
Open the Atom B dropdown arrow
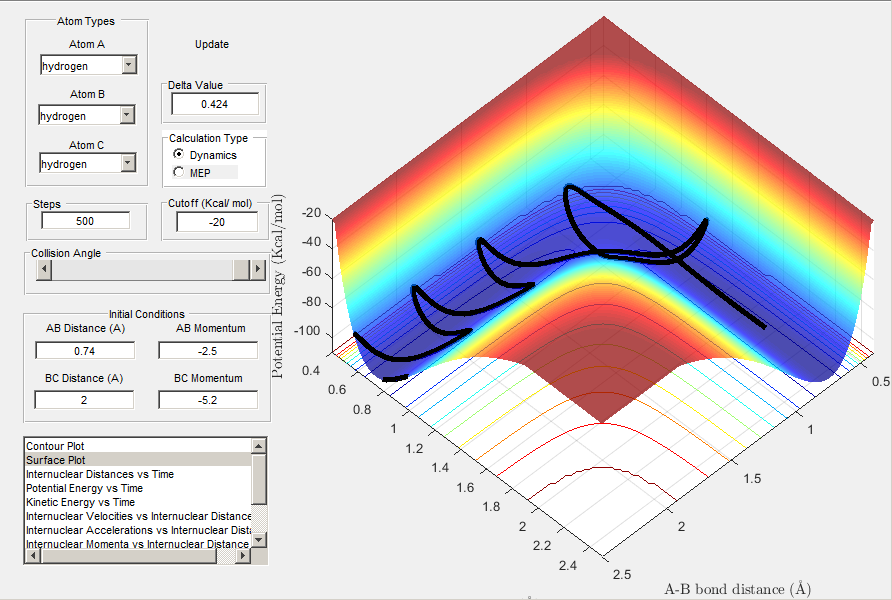tap(127, 115)
